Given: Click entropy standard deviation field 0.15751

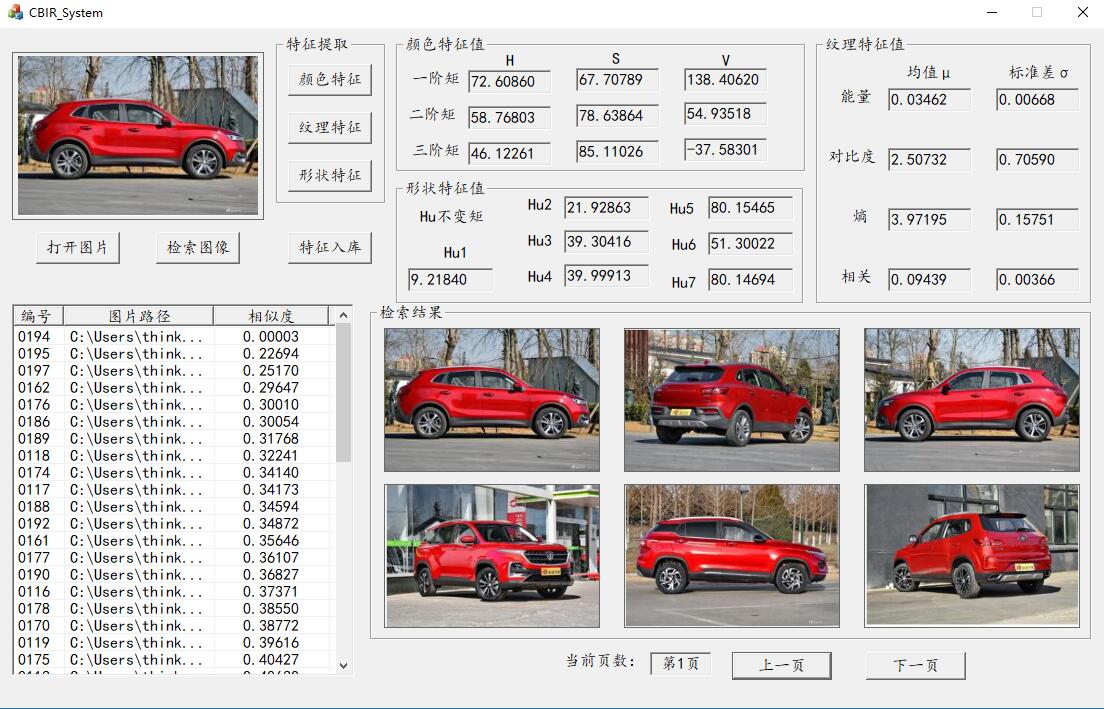Looking at the screenshot, I should 1037,219.
